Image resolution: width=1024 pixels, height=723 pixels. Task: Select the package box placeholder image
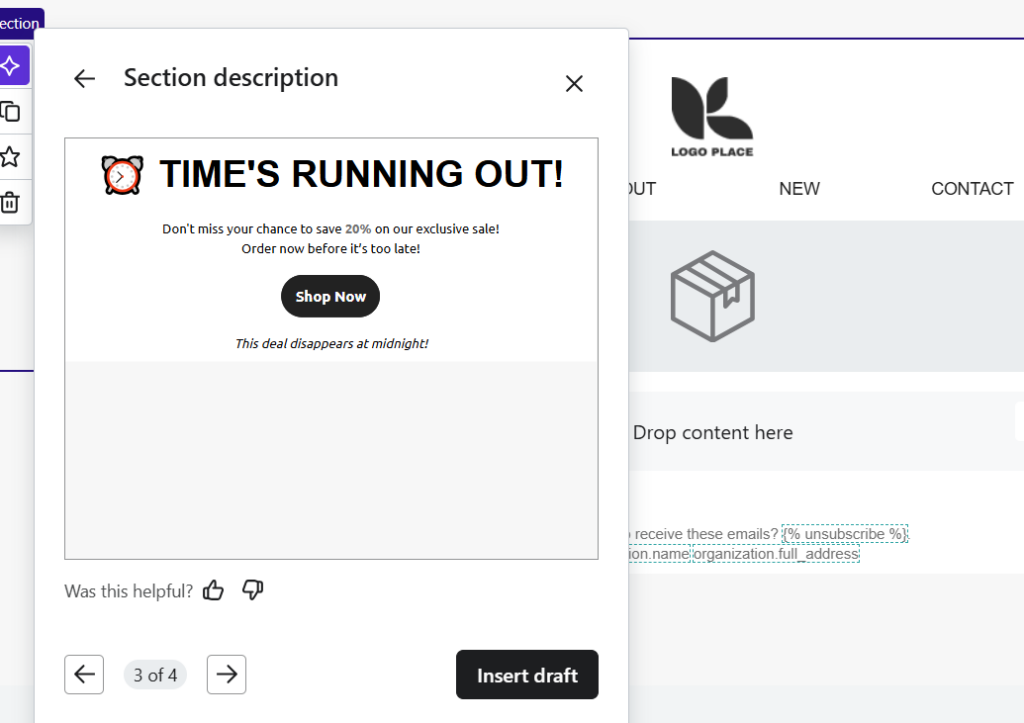[712, 296]
